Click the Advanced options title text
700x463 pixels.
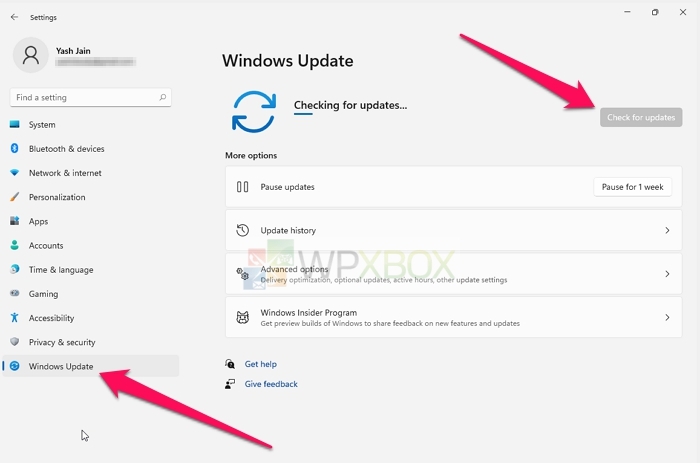[x=294, y=269]
